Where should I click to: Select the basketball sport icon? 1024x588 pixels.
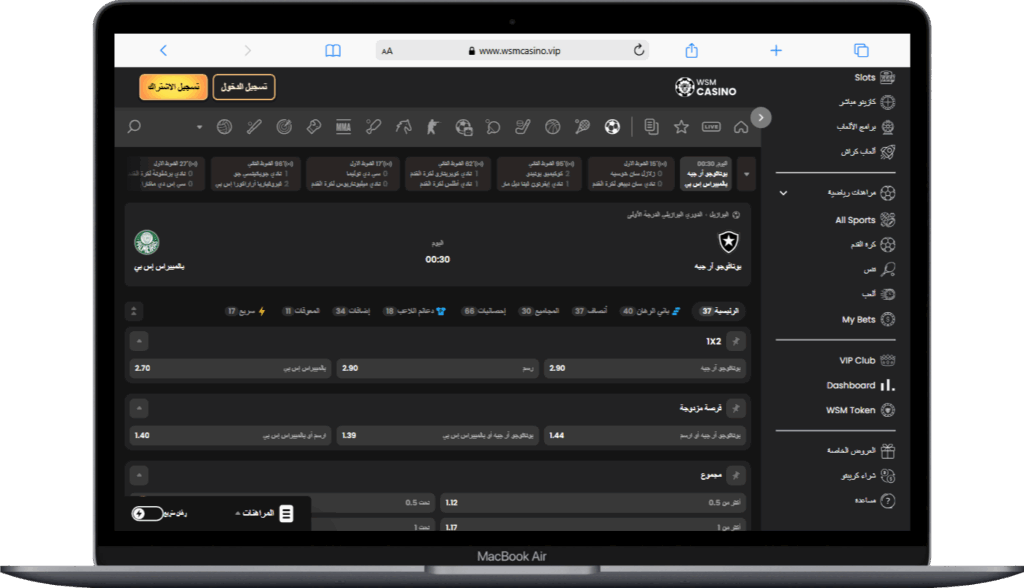coord(553,127)
